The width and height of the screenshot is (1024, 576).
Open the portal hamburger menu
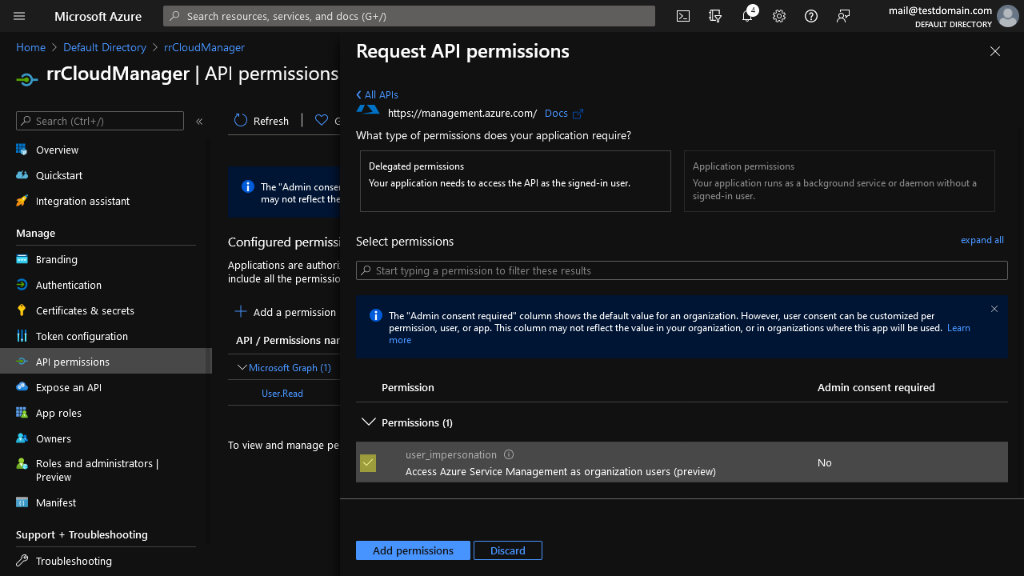pos(19,16)
